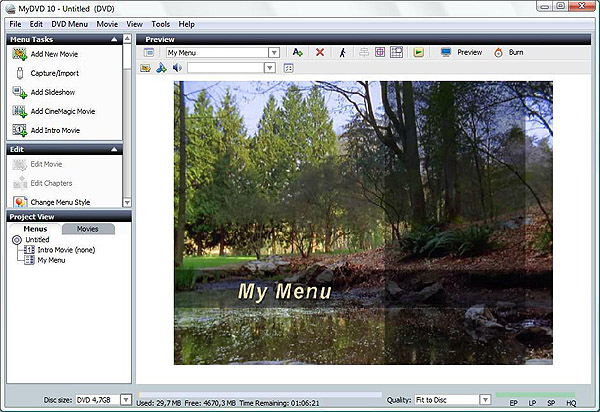Click the Add Text icon in toolbar
600x412 pixels.
(297, 52)
